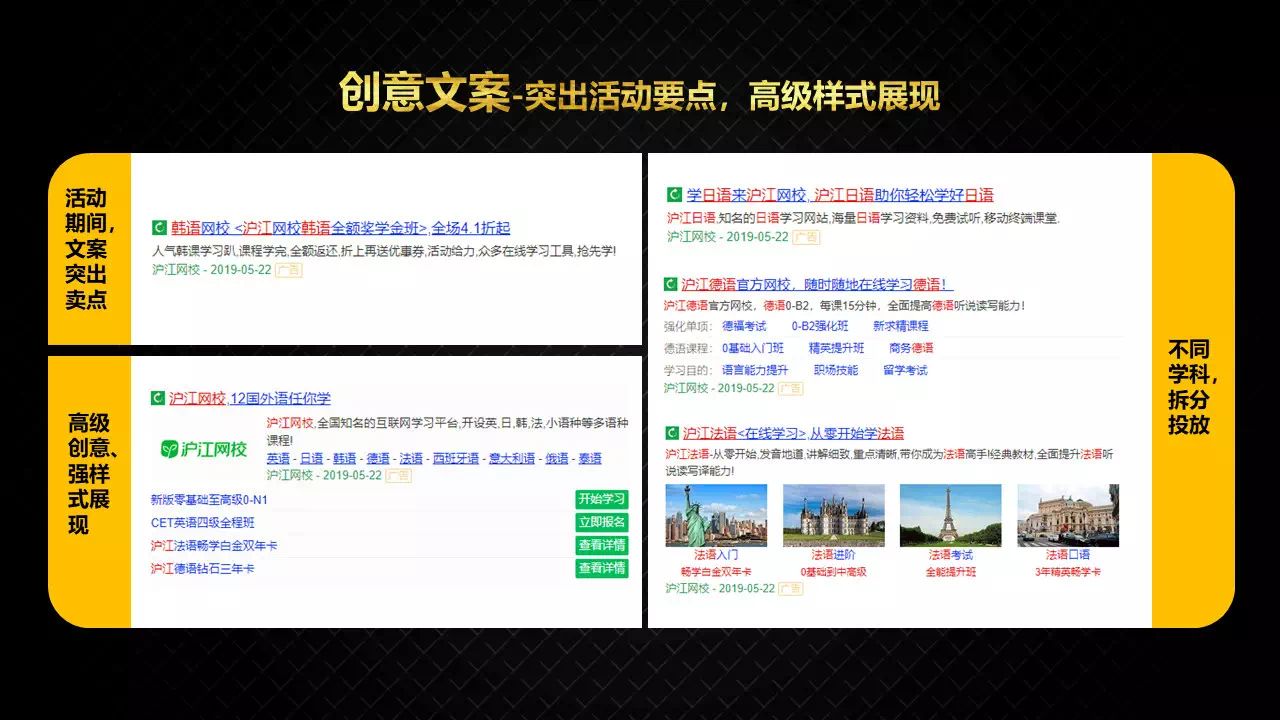The image size is (1280, 720).
Task: Click the 法语入门 caption link
Action: [x=716, y=555]
